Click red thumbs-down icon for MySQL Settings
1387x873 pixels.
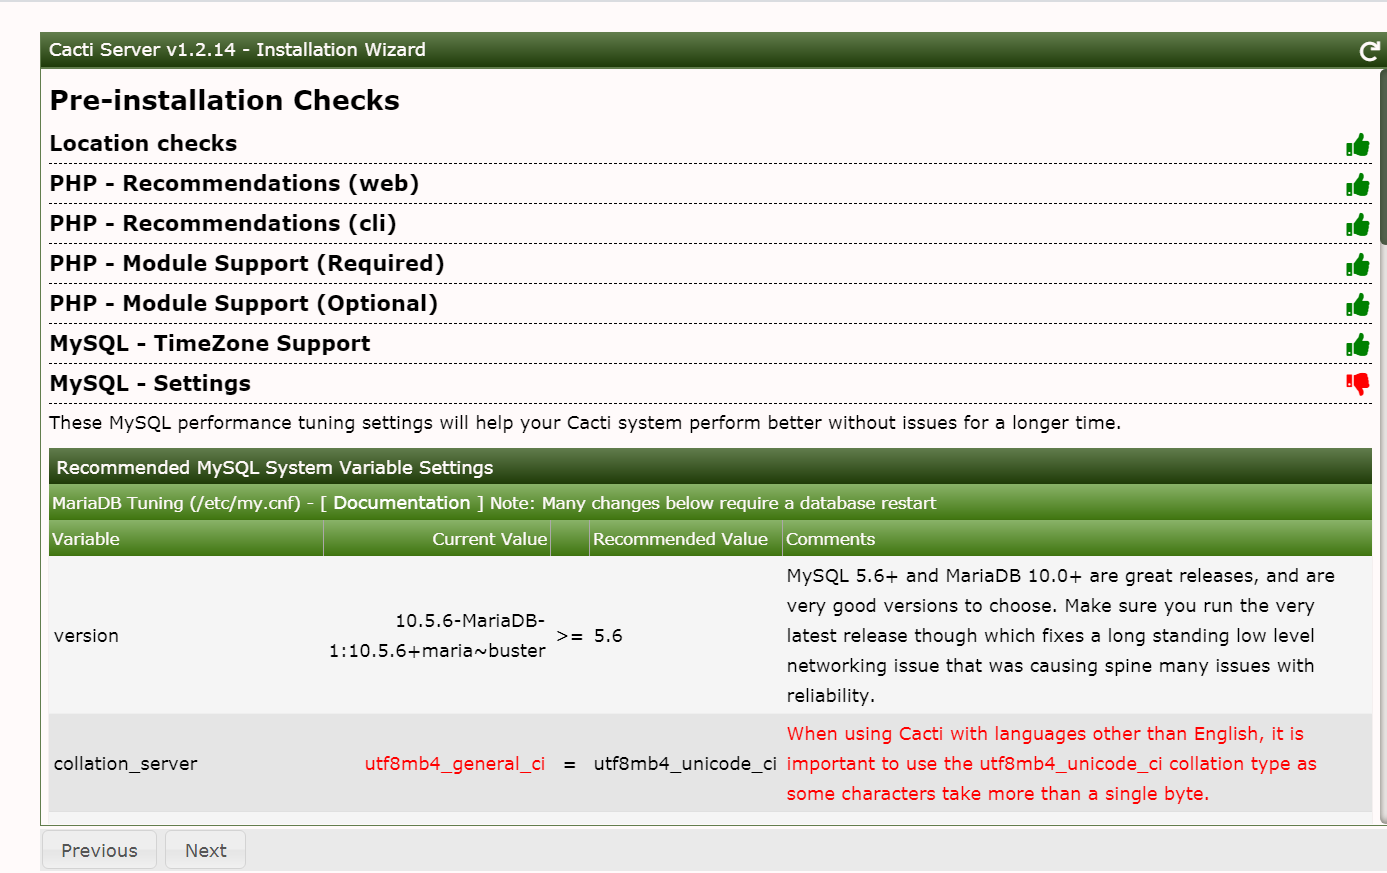(1358, 384)
